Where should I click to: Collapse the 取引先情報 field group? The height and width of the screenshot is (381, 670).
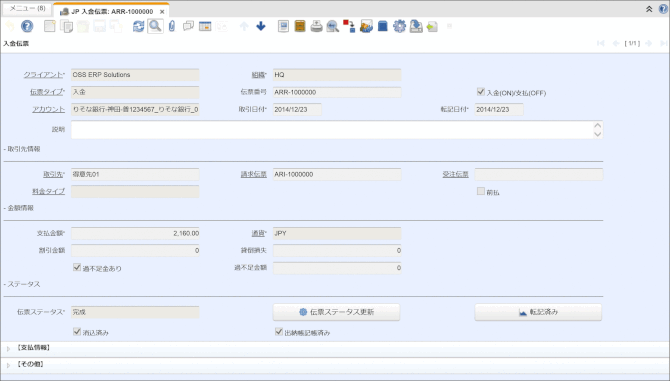[x=22, y=149]
